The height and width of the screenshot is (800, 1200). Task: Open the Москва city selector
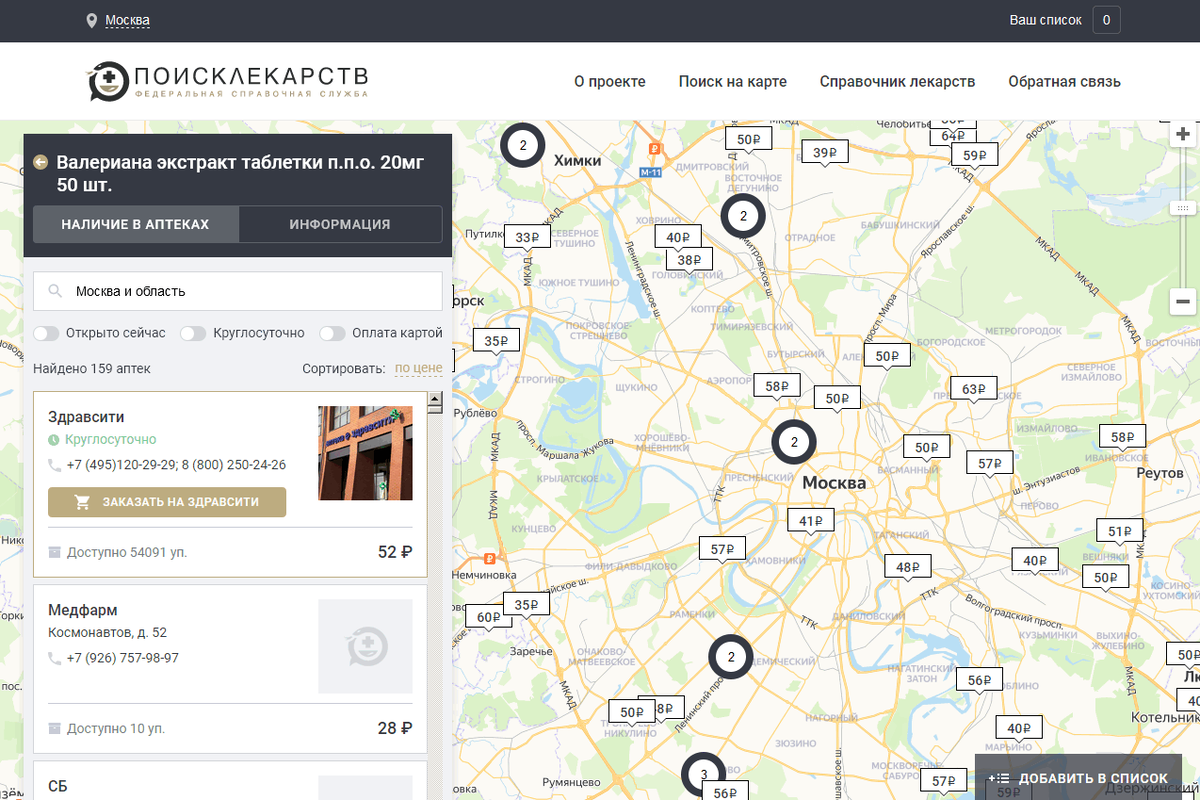pos(127,21)
